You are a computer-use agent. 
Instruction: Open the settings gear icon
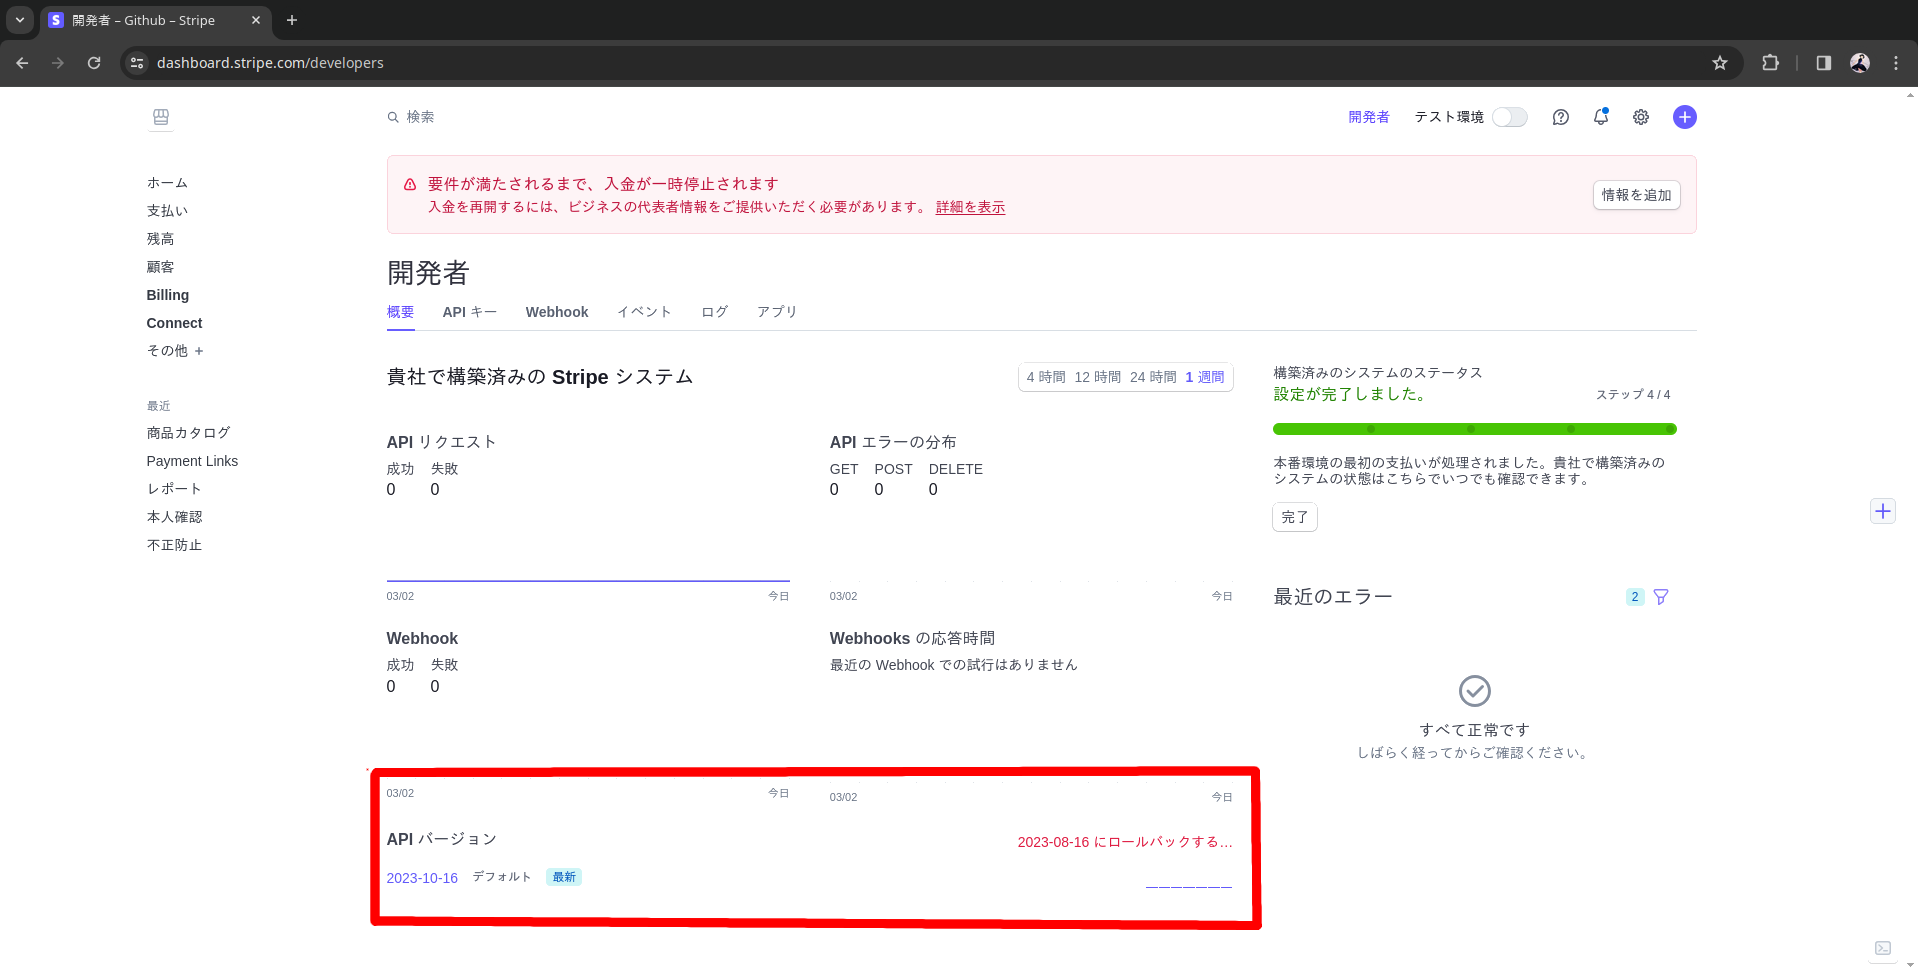coord(1641,117)
